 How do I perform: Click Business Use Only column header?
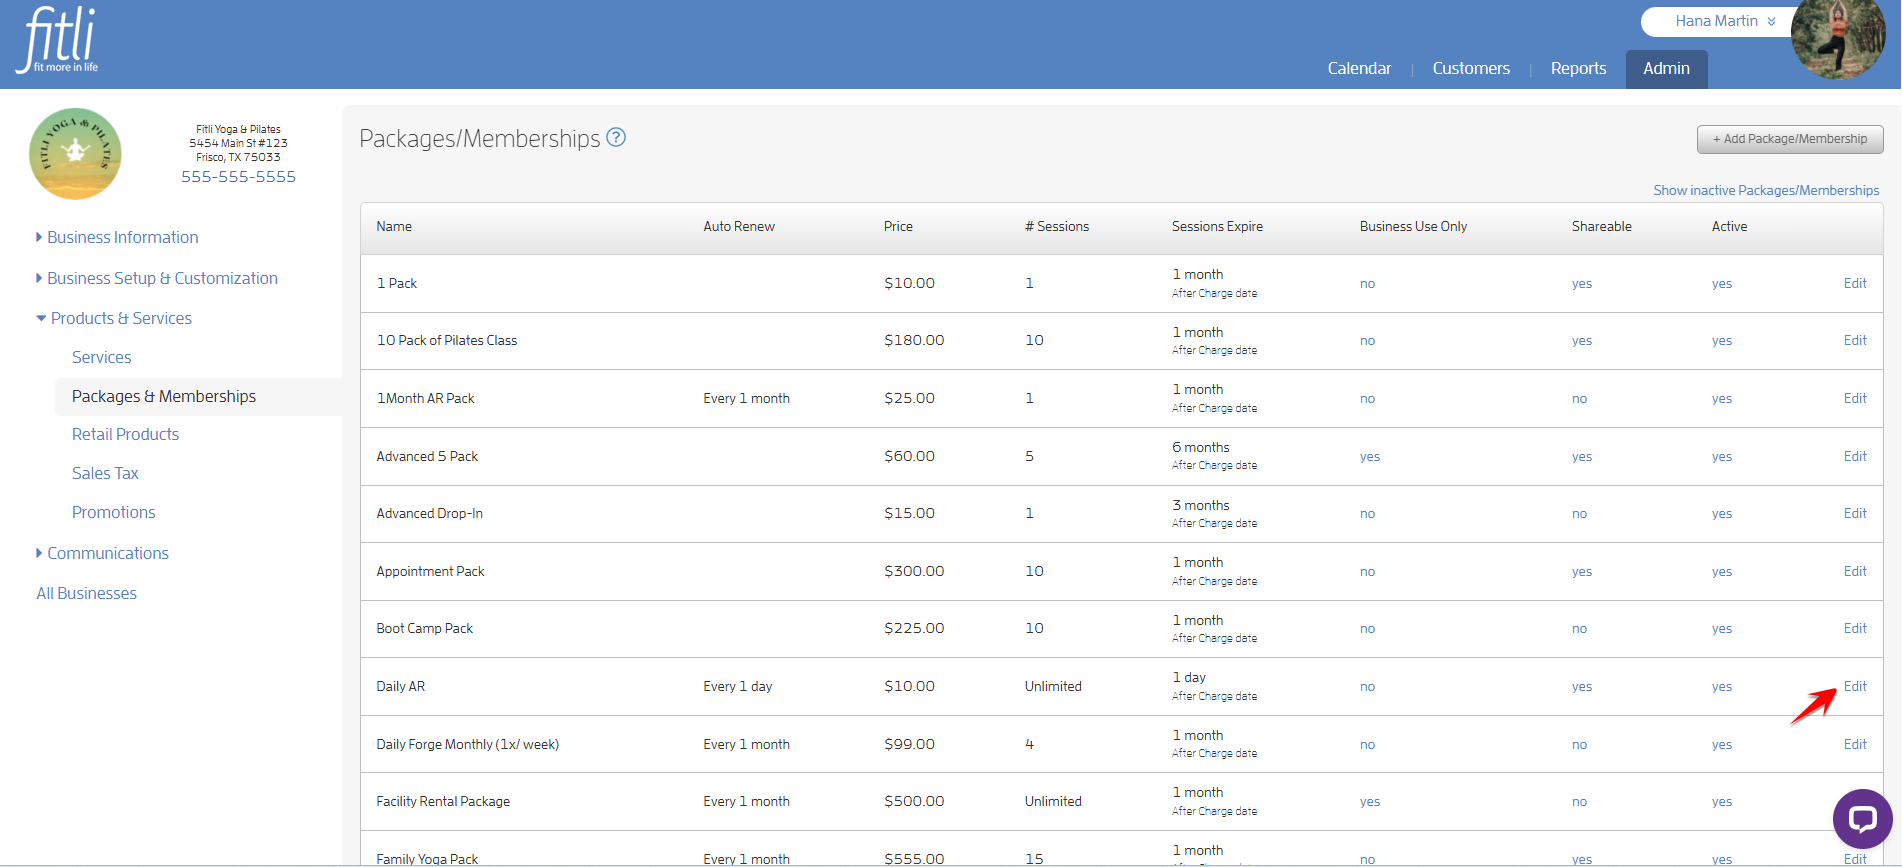(x=1413, y=226)
